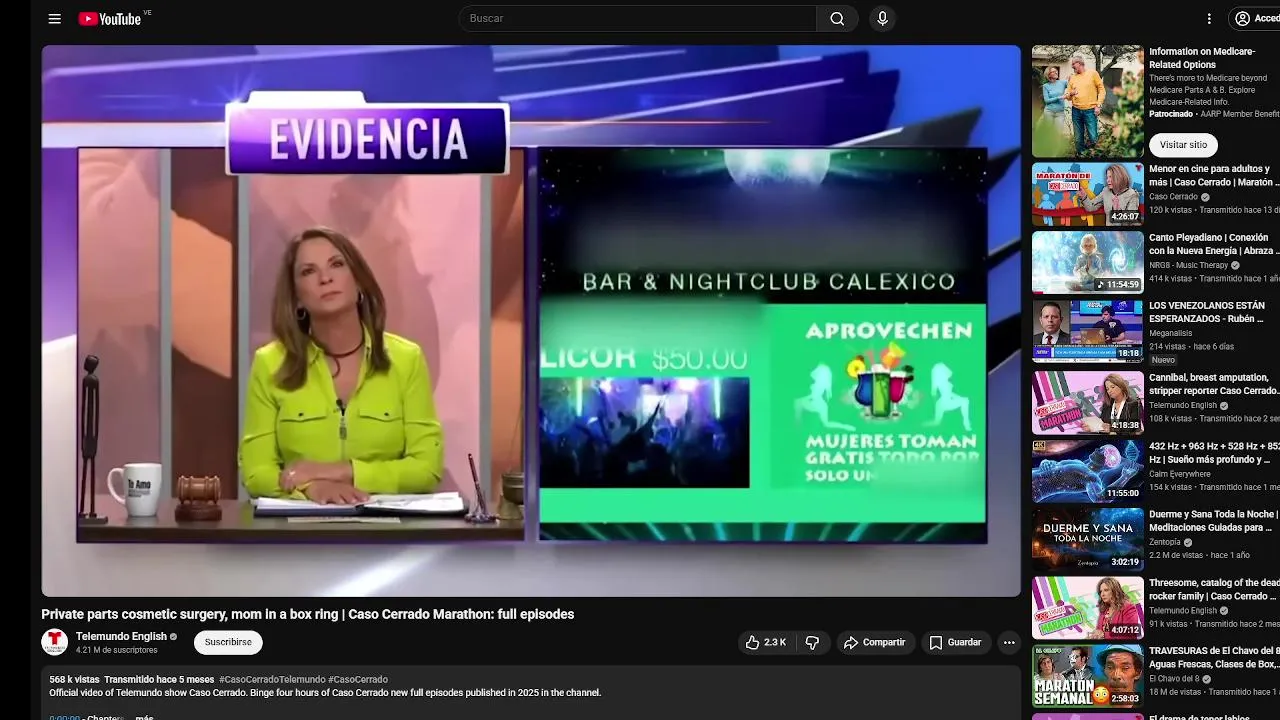Click 'NRG8 - Music Therapy' channel name

click(1188, 265)
